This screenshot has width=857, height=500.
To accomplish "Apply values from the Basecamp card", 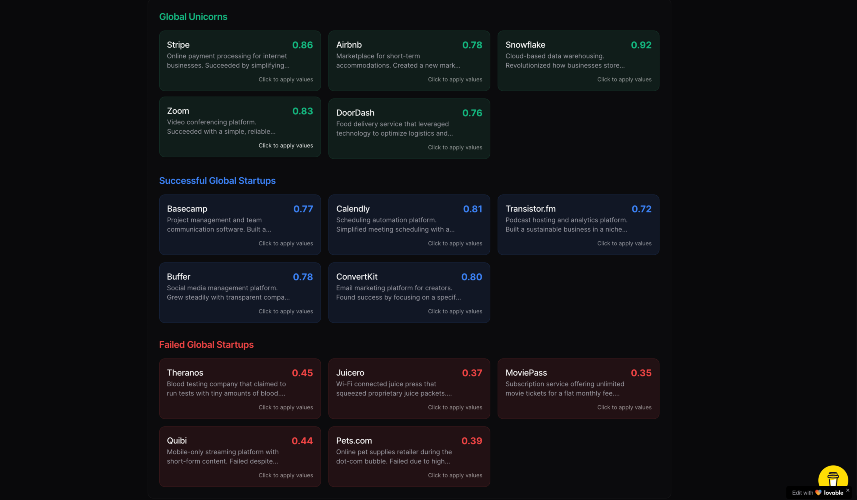I will [240, 225].
